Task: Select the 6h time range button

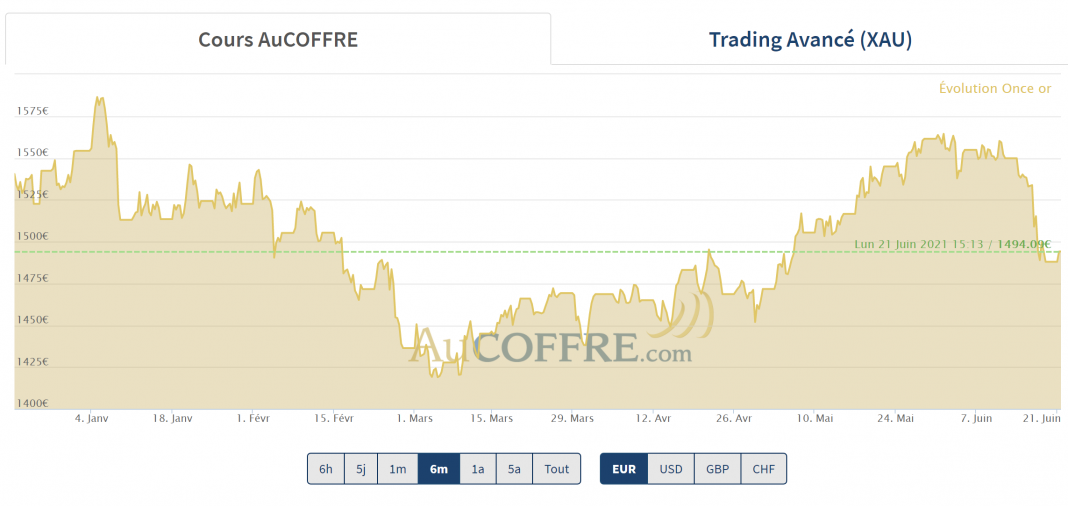Action: [x=326, y=469]
